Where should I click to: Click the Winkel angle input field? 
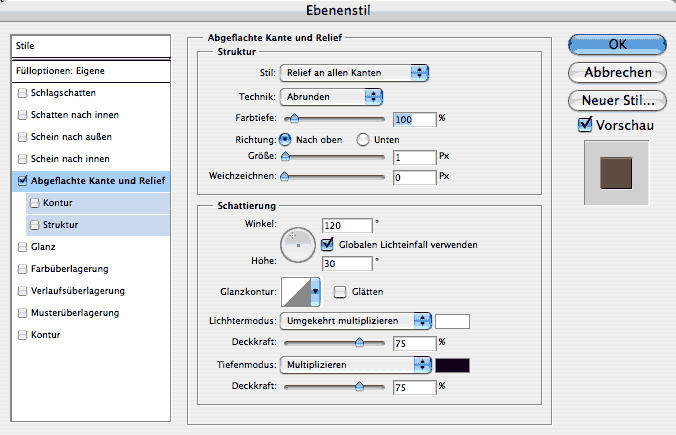(347, 224)
